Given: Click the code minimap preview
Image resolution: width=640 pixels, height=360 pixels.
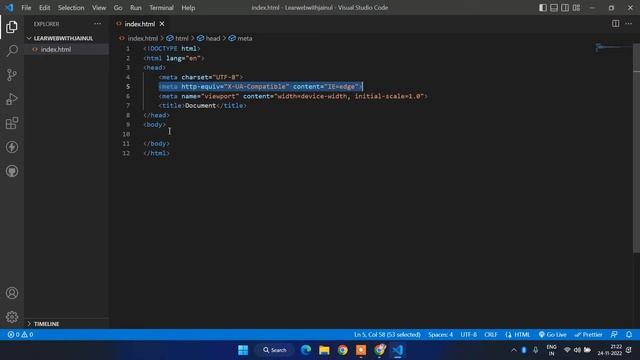Looking at the screenshot, I should point(612,47).
